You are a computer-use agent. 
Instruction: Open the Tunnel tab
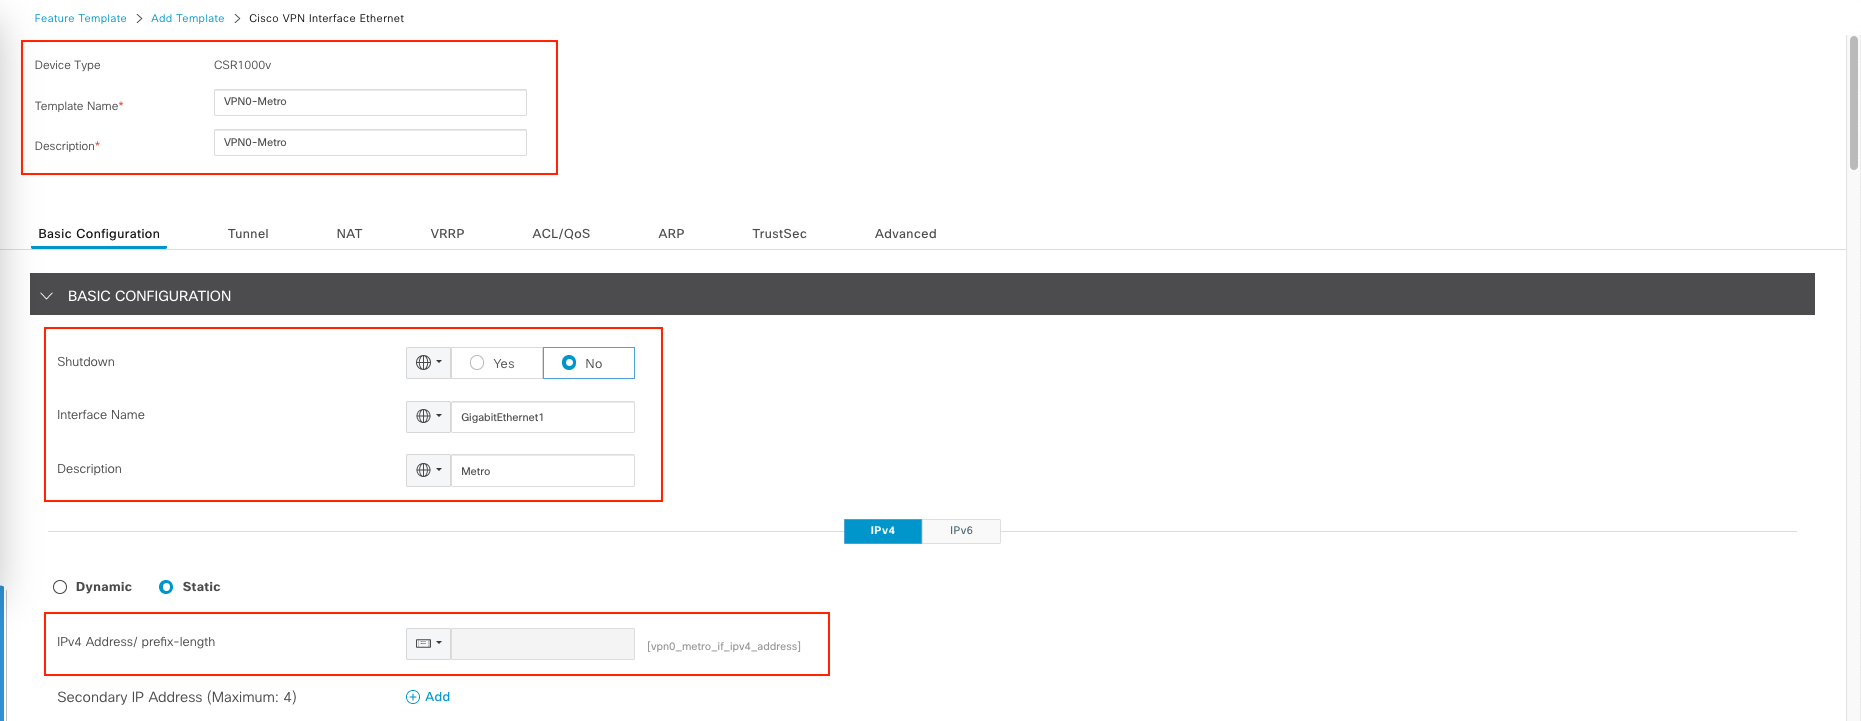click(248, 234)
